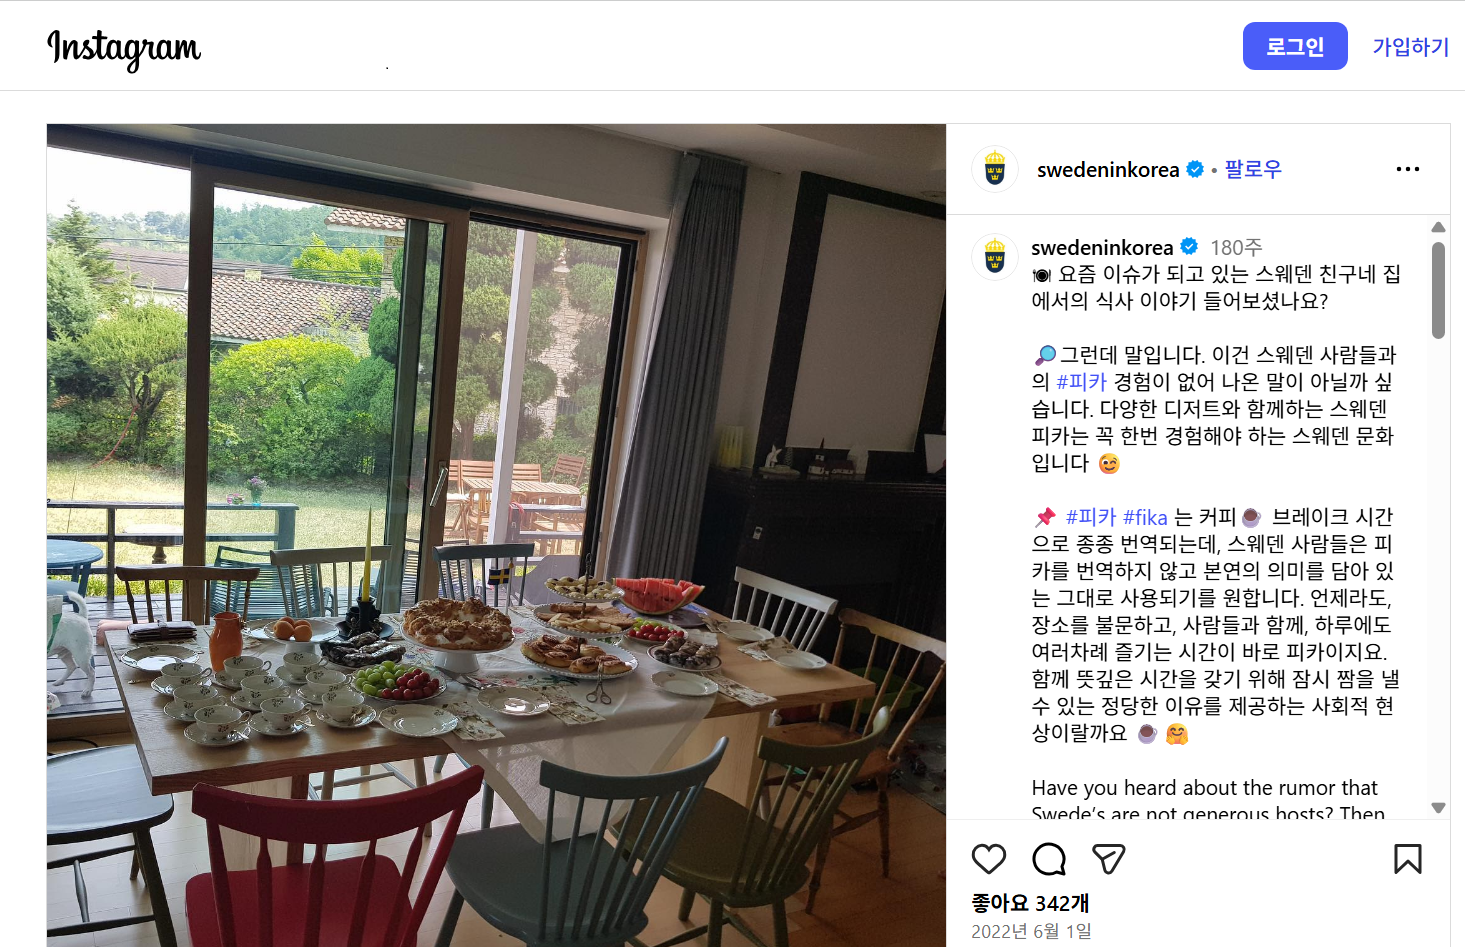The image size is (1465, 948).
Task: Open the #fika hashtag
Action: coord(1145,517)
